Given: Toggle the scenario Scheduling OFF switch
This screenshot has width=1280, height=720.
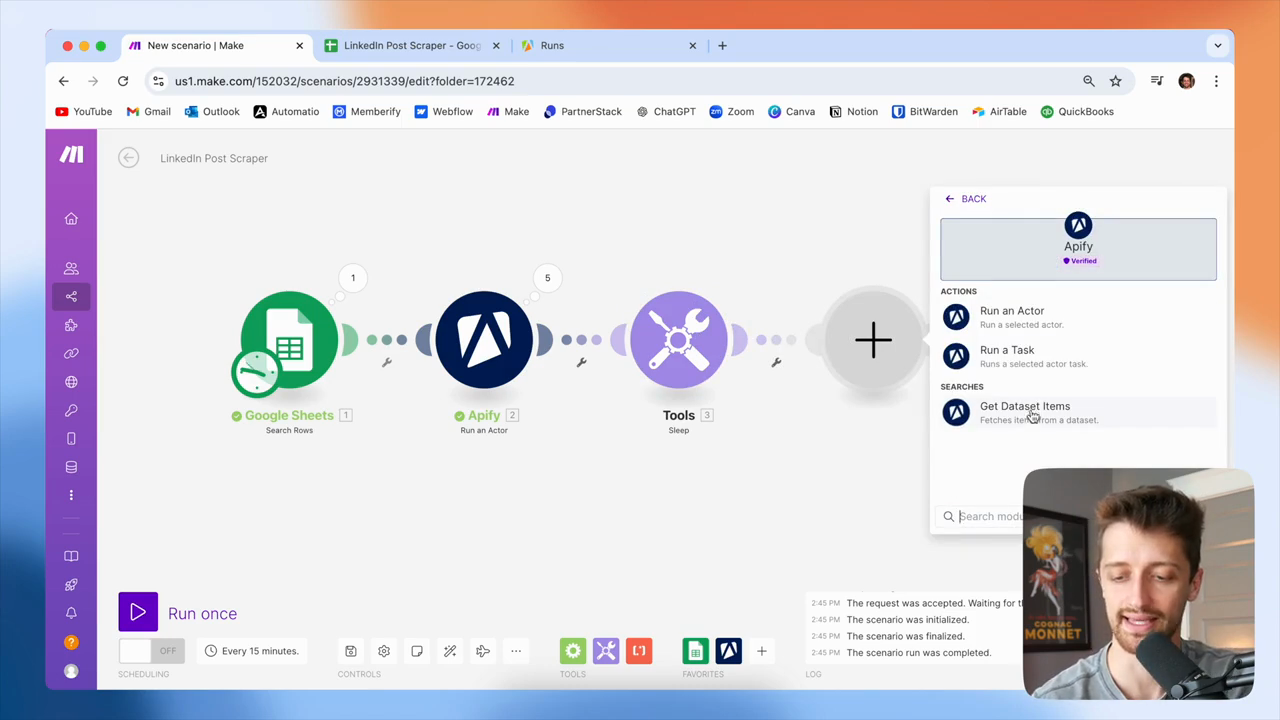Looking at the screenshot, I should click(x=151, y=651).
